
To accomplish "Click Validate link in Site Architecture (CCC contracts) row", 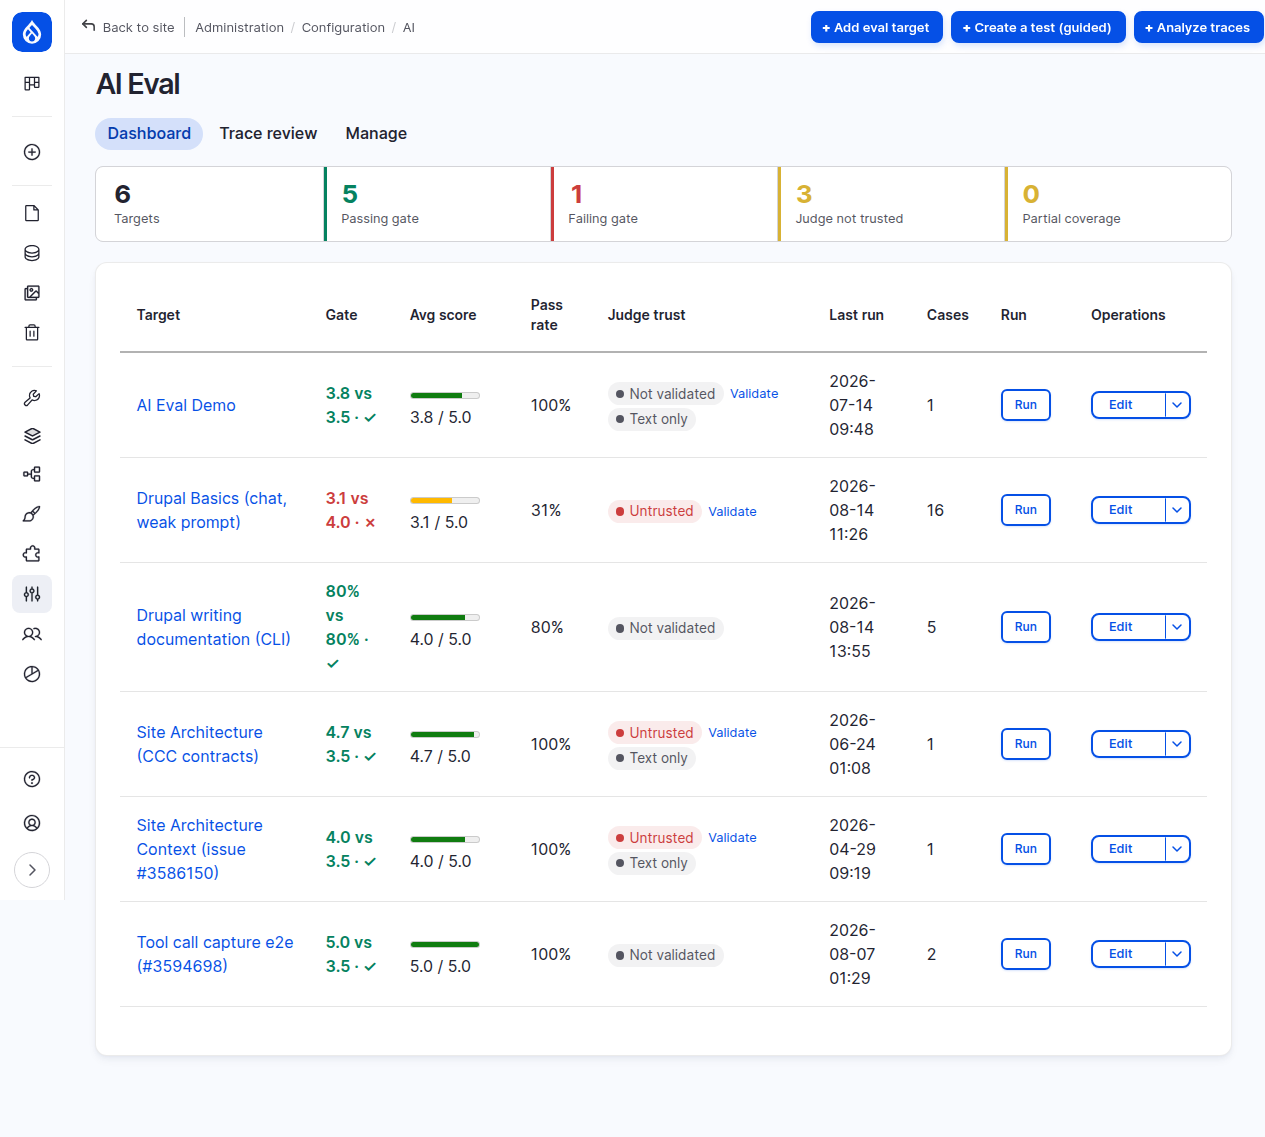I will click(732, 733).
